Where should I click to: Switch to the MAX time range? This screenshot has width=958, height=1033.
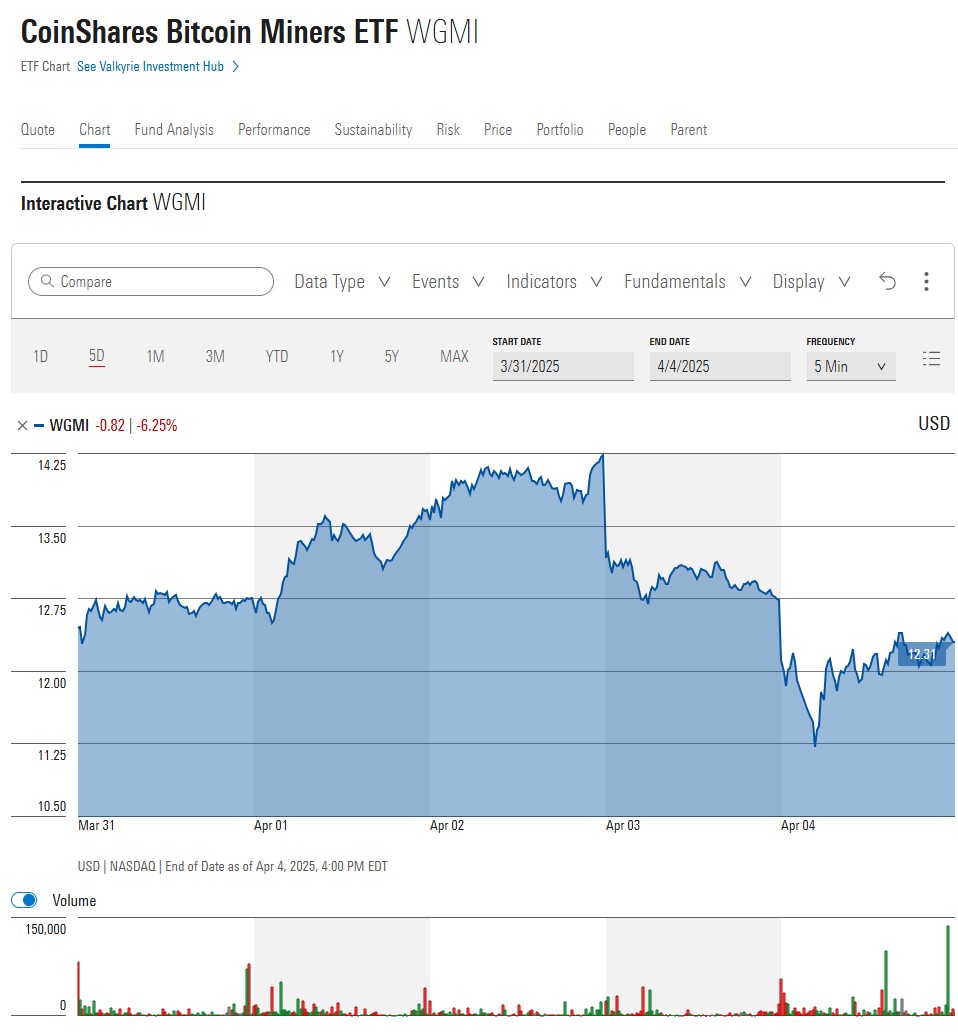[x=454, y=356]
